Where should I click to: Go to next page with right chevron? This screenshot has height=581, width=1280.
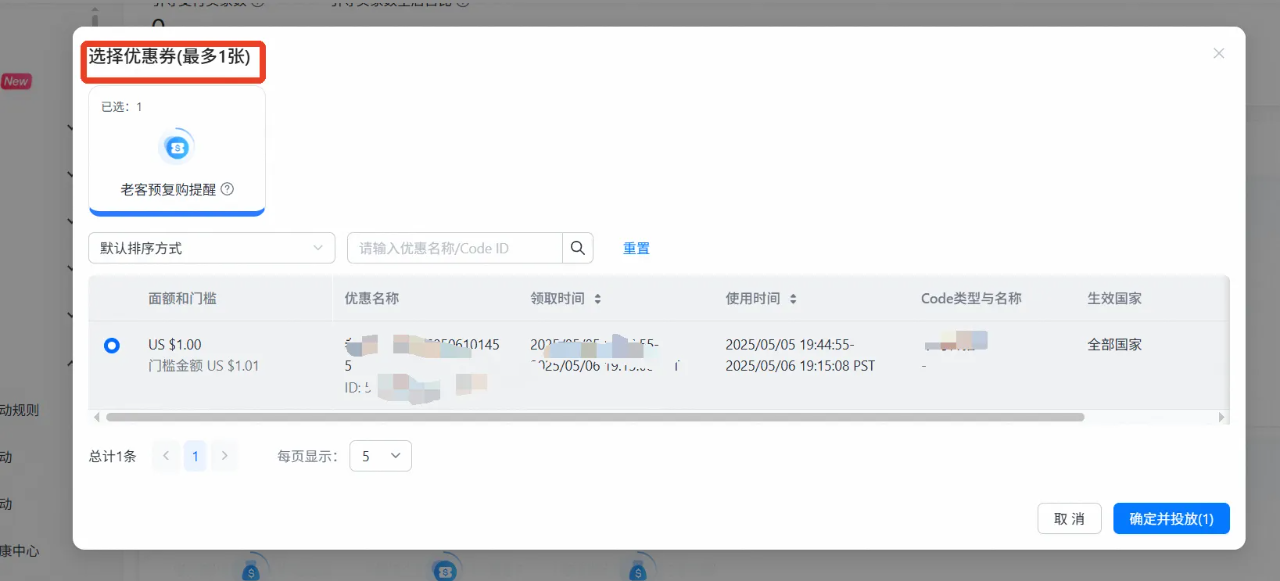point(225,456)
